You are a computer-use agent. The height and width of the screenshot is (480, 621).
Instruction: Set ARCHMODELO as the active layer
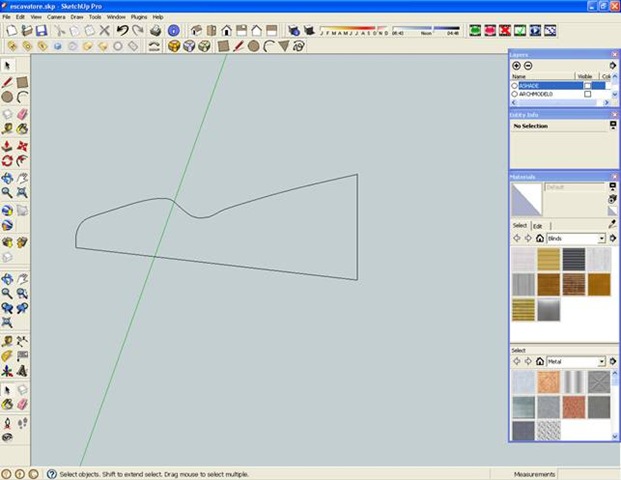coord(514,94)
